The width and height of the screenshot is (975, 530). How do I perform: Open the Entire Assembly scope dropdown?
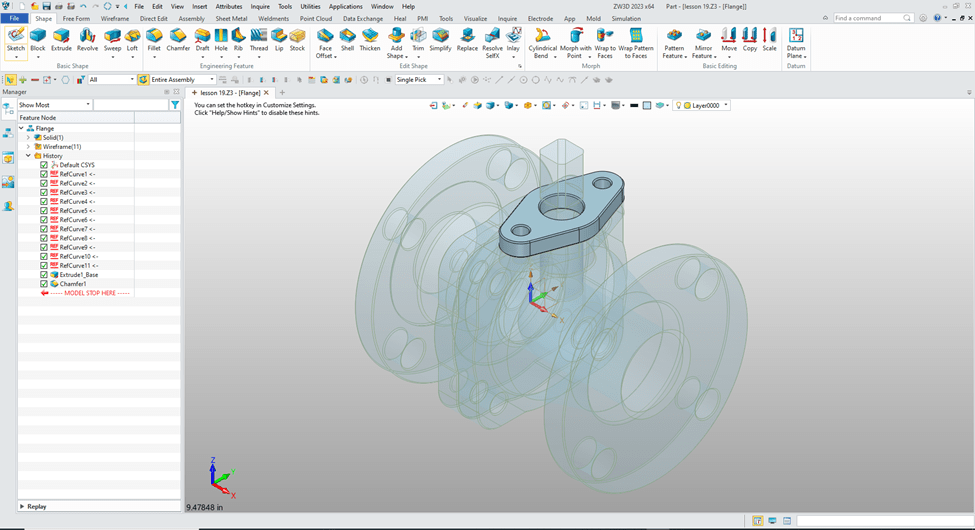211,80
